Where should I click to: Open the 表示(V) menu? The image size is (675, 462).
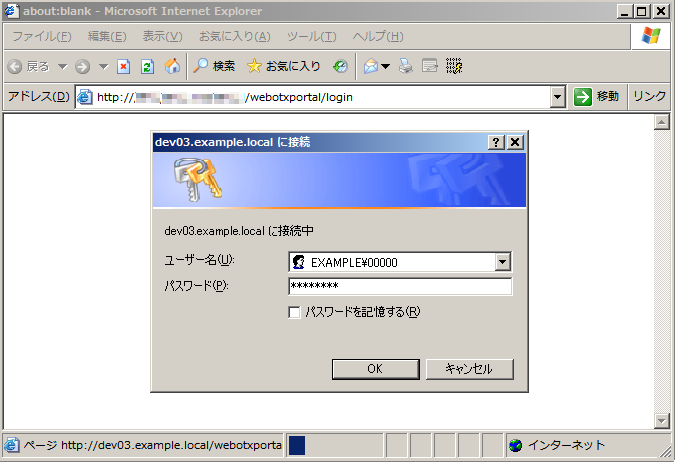(x=163, y=36)
